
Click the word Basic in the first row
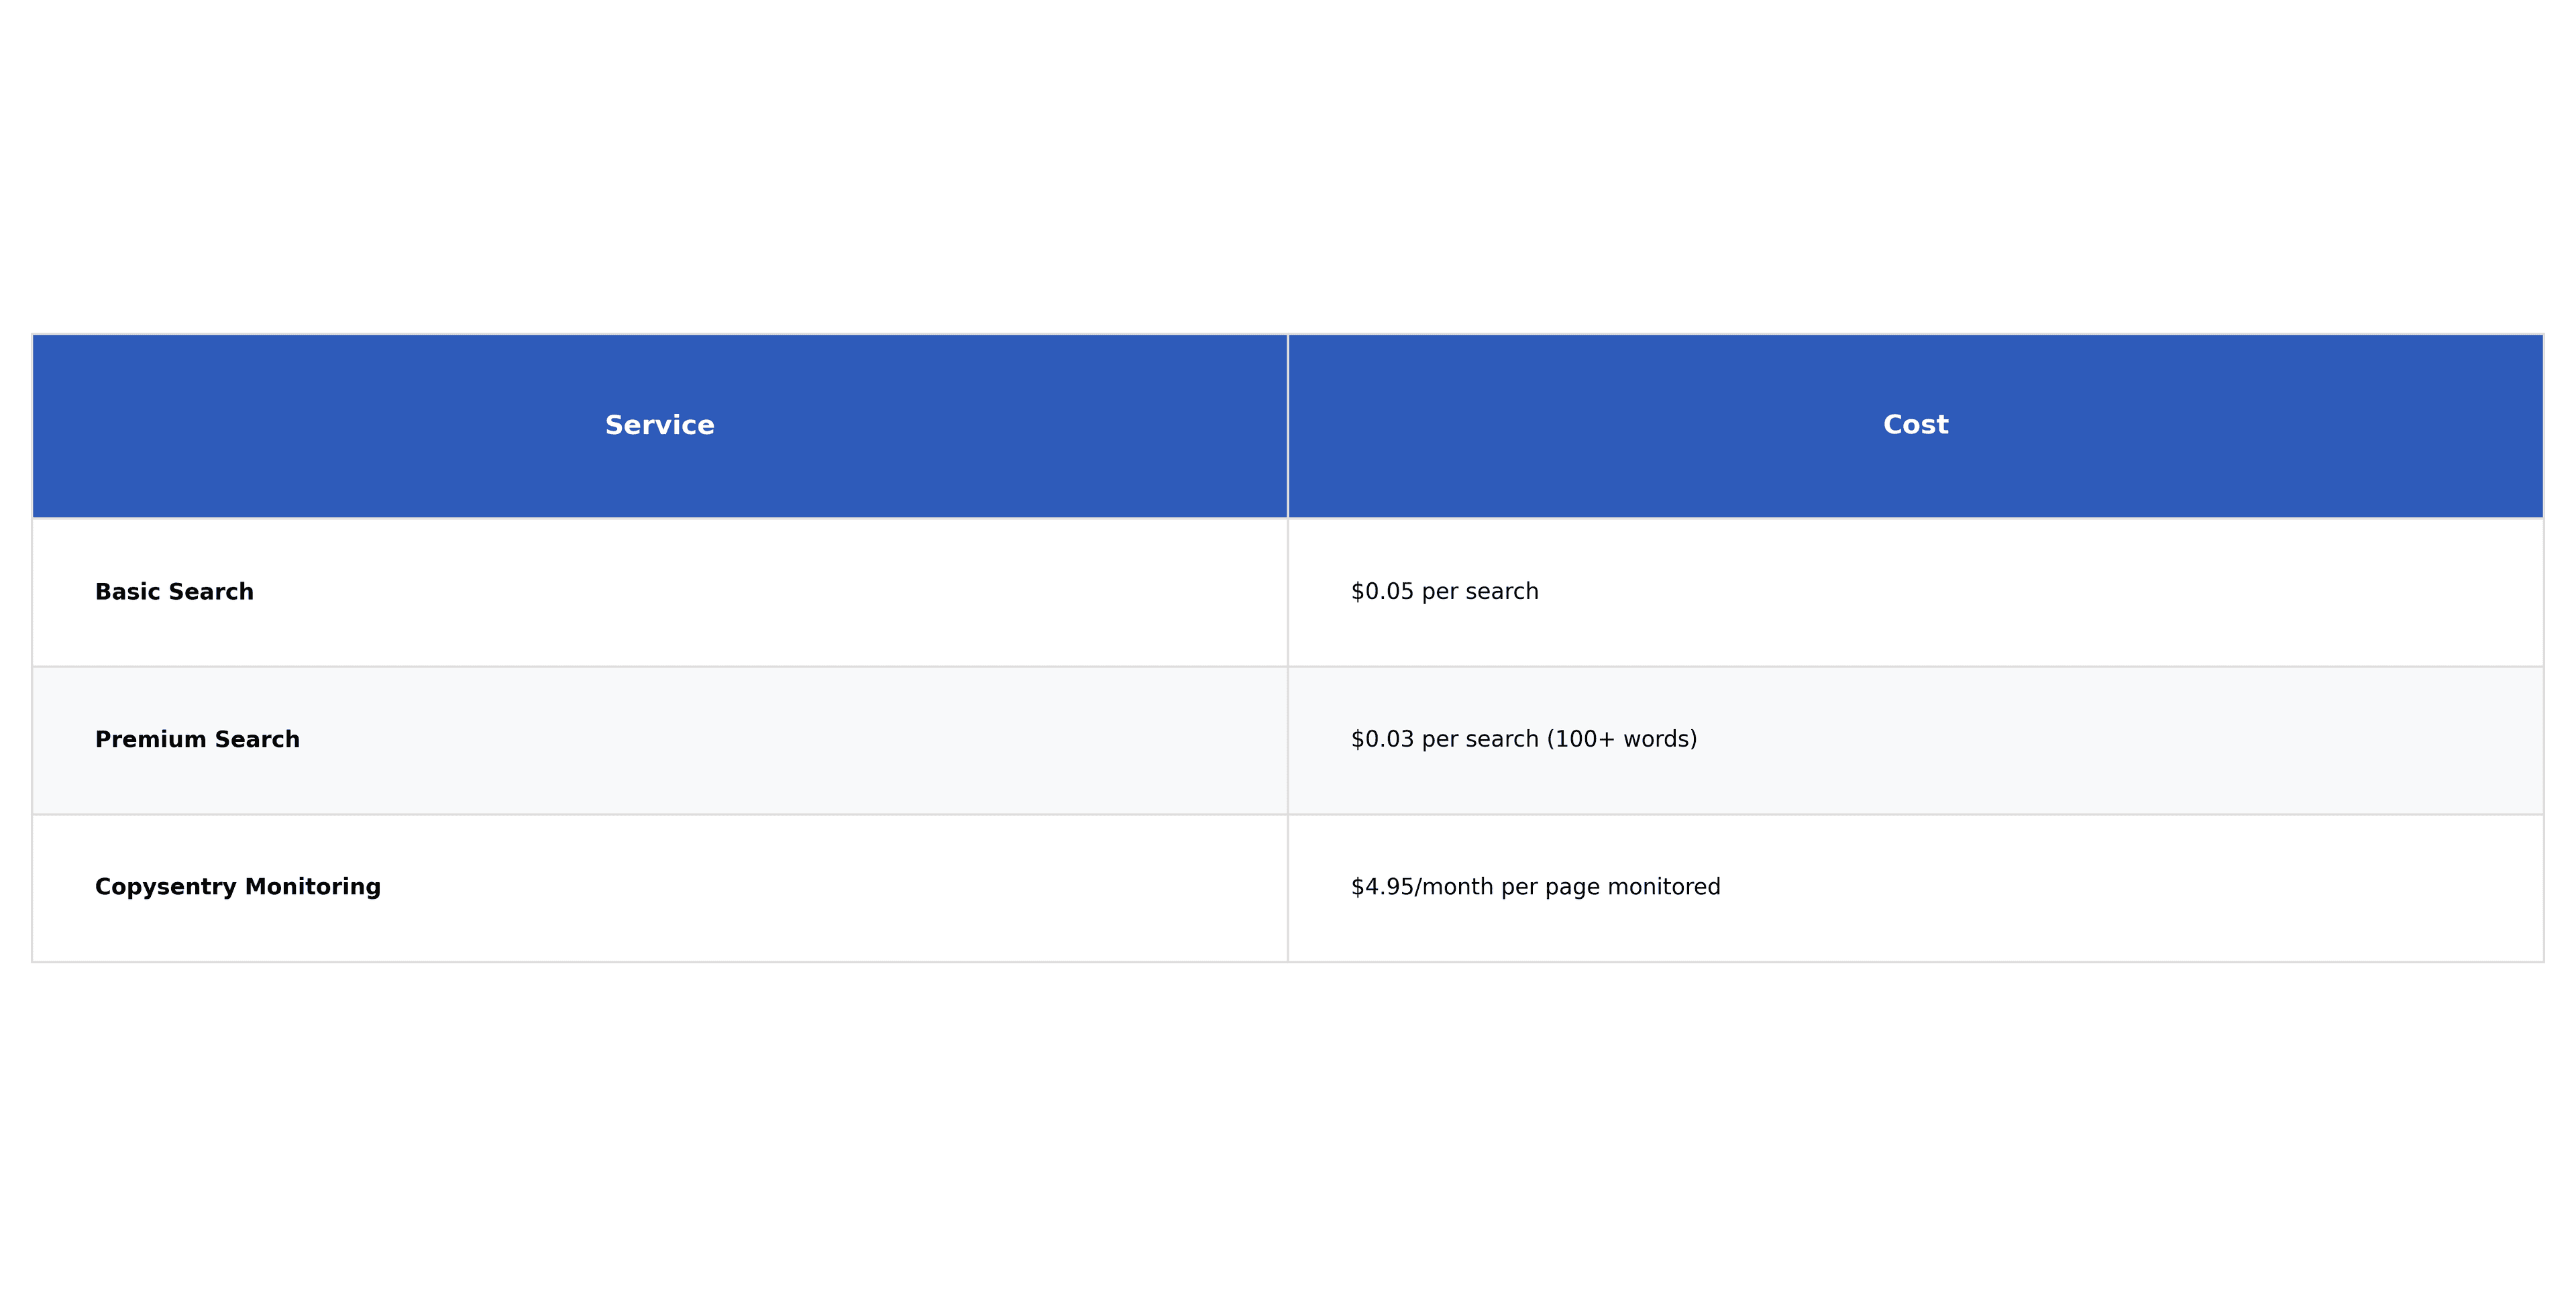tap(127, 592)
